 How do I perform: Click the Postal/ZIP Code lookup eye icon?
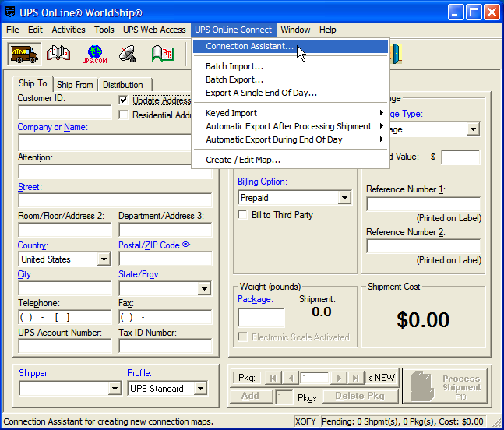click(x=186, y=244)
